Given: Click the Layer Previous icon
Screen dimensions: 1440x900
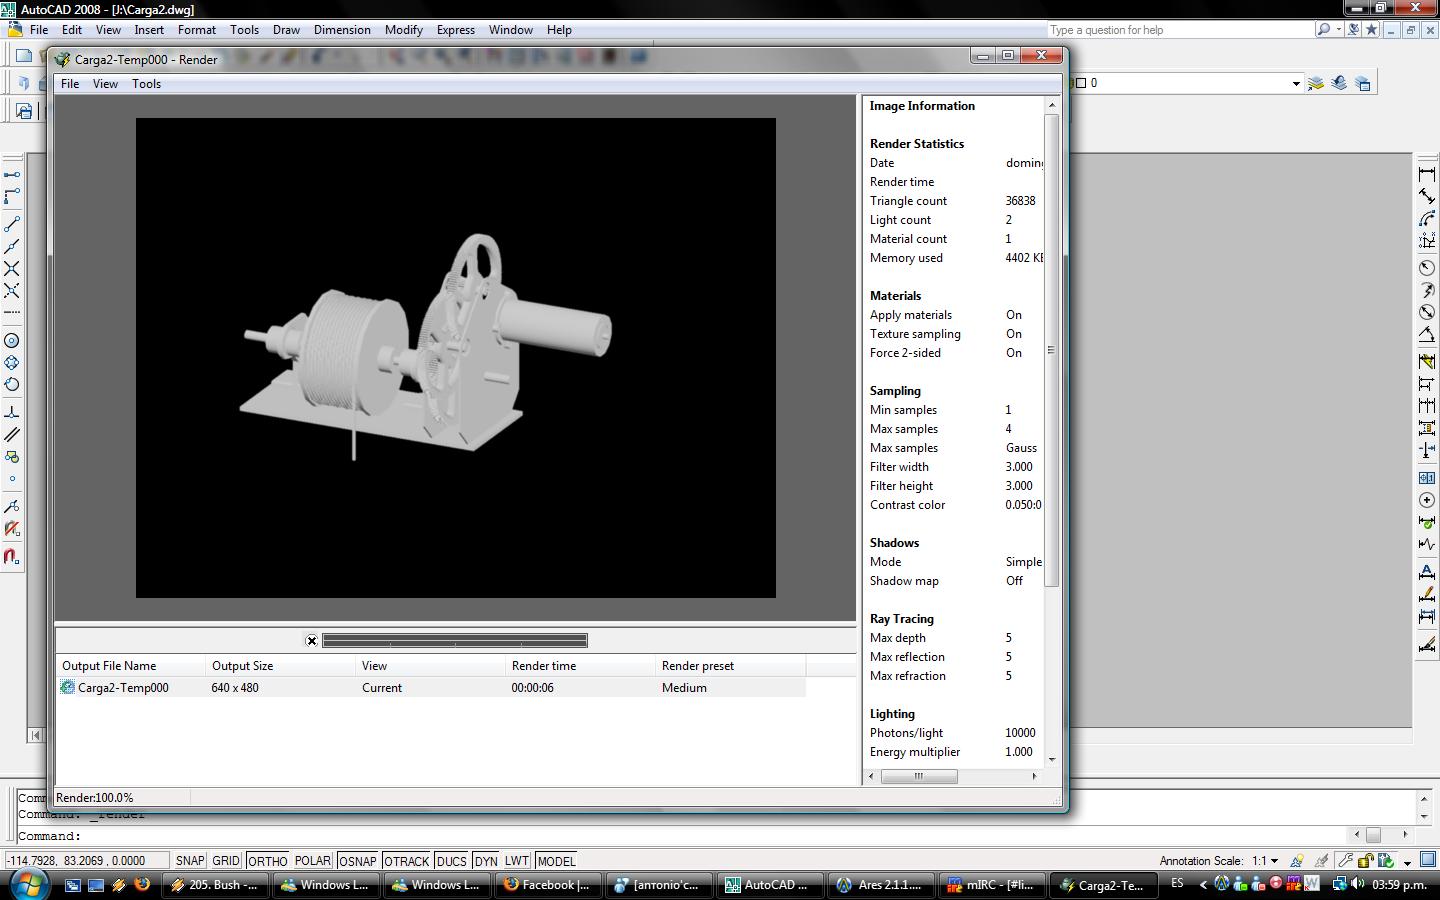Looking at the screenshot, I should [1339, 83].
